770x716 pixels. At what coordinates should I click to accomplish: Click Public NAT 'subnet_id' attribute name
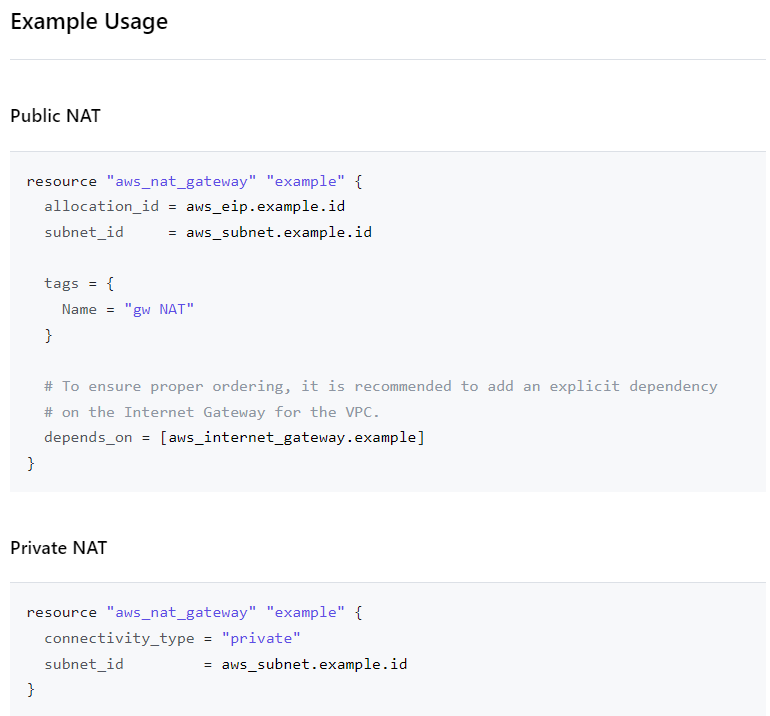(x=83, y=232)
